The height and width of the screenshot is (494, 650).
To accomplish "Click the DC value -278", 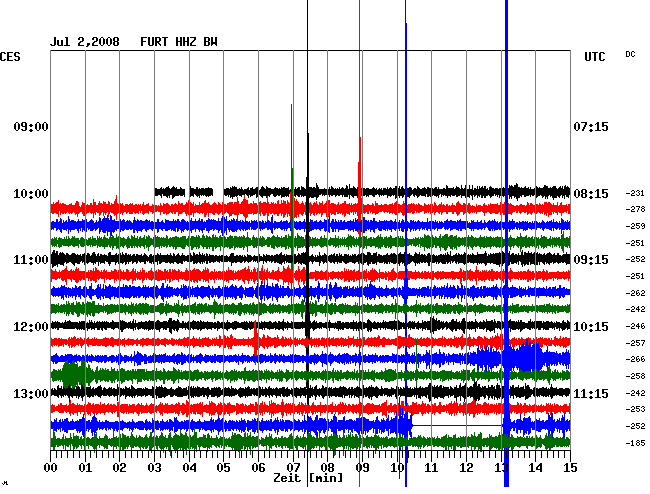I will (x=635, y=209).
